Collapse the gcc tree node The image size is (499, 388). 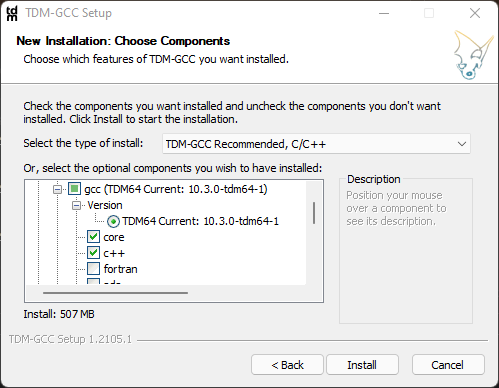[x=57, y=189]
